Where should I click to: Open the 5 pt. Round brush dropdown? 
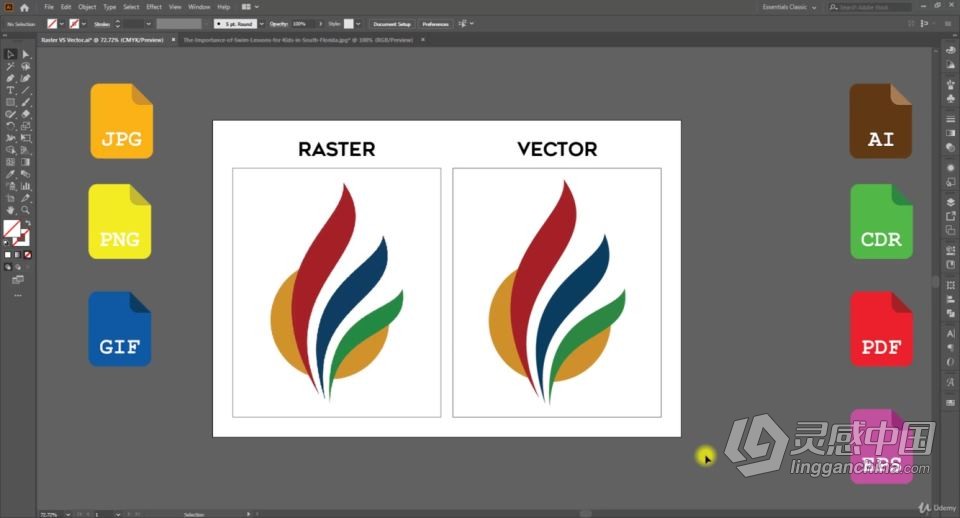tap(261, 24)
